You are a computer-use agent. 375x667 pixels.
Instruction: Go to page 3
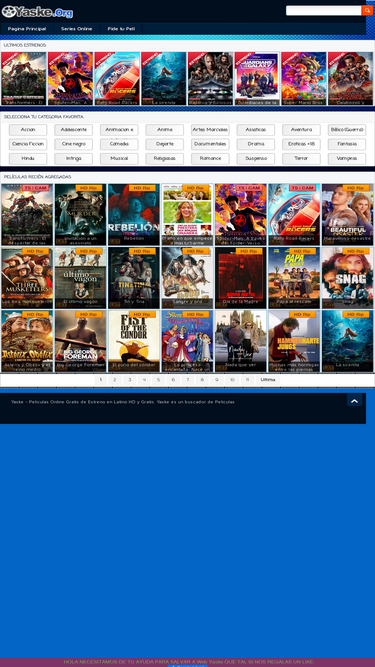[x=130, y=380]
